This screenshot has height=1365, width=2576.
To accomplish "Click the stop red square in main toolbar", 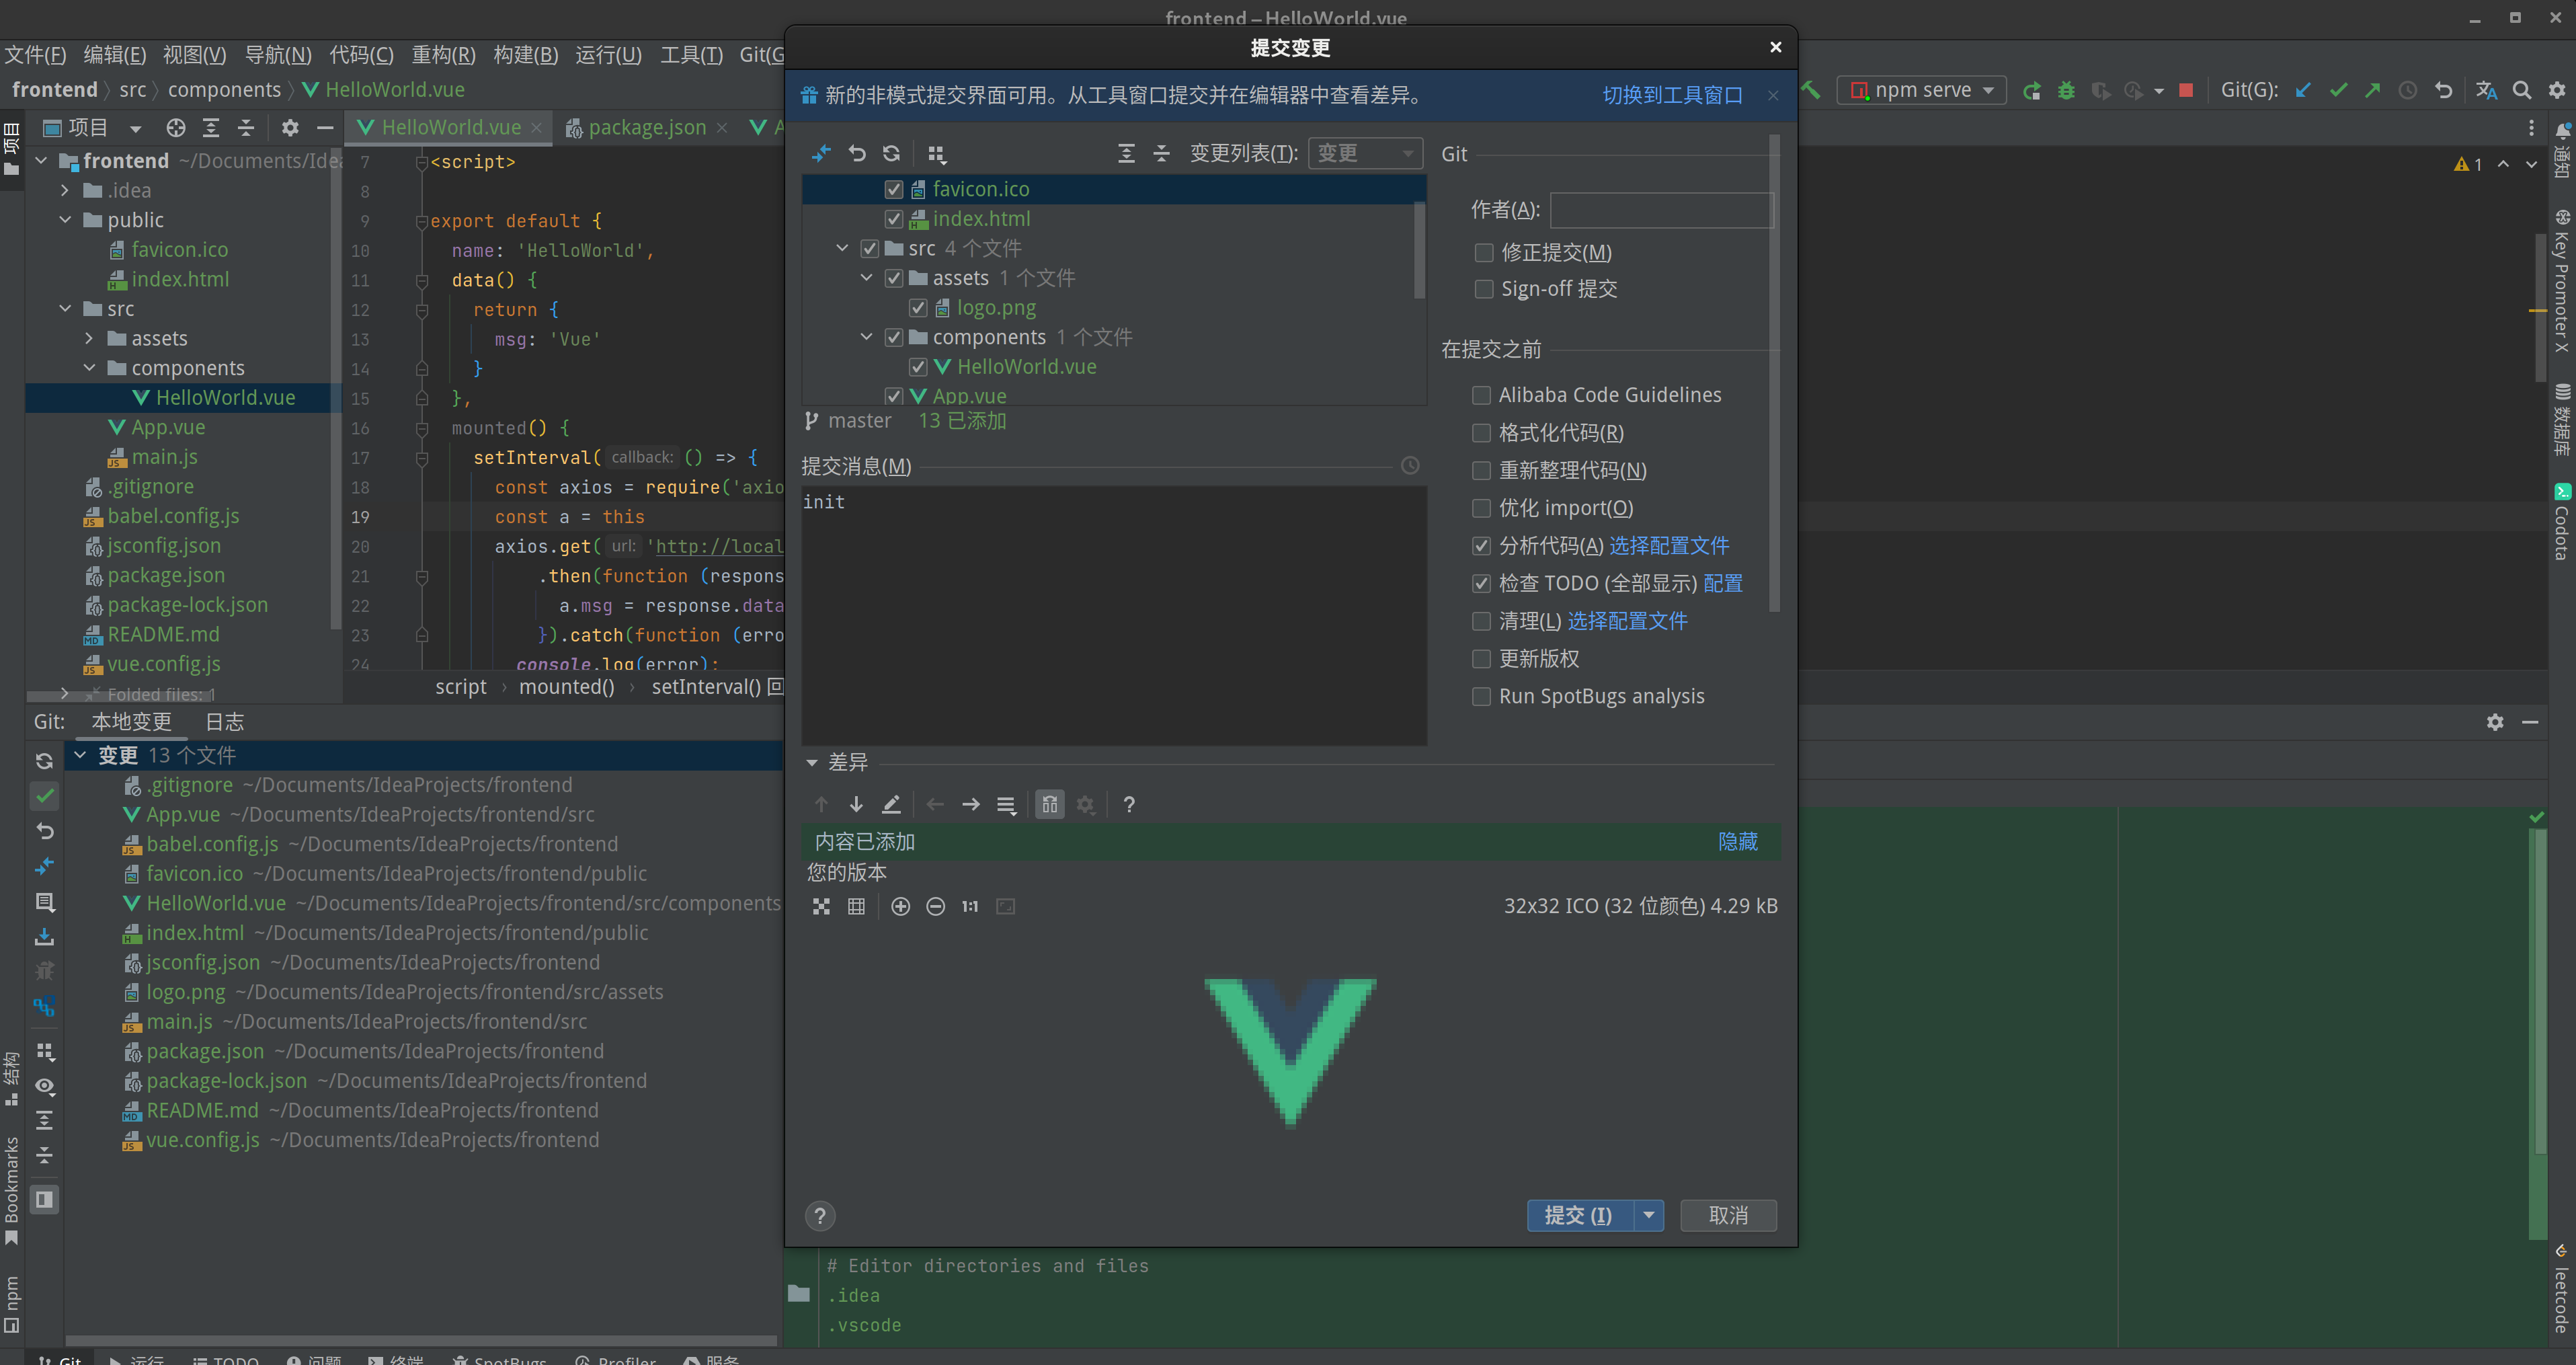I will coord(2185,90).
